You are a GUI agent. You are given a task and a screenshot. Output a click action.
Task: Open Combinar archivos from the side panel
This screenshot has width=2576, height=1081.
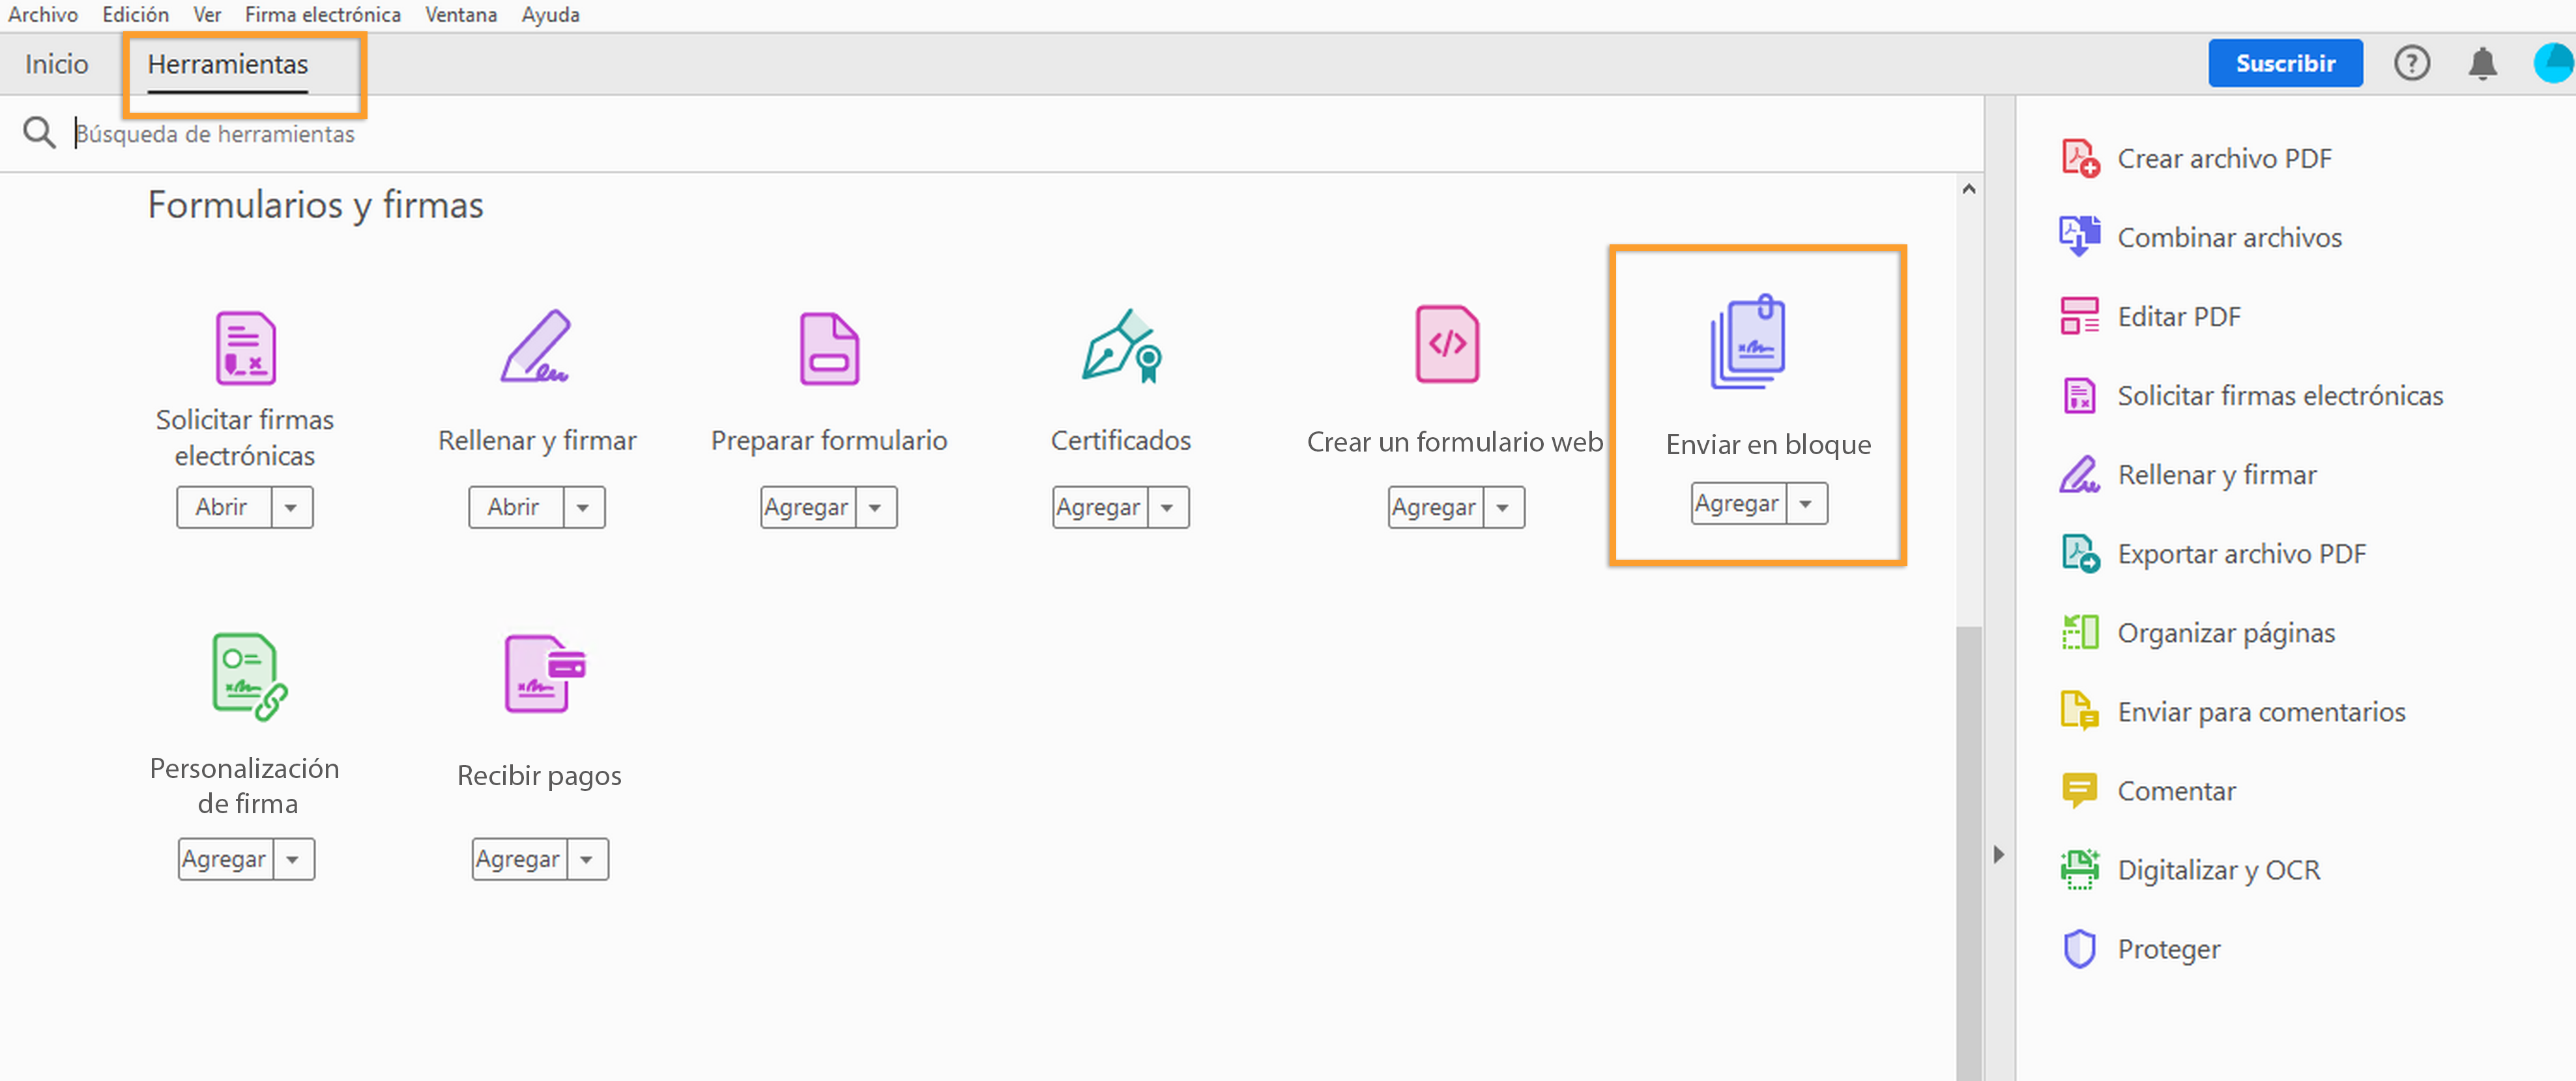[x=2228, y=237]
